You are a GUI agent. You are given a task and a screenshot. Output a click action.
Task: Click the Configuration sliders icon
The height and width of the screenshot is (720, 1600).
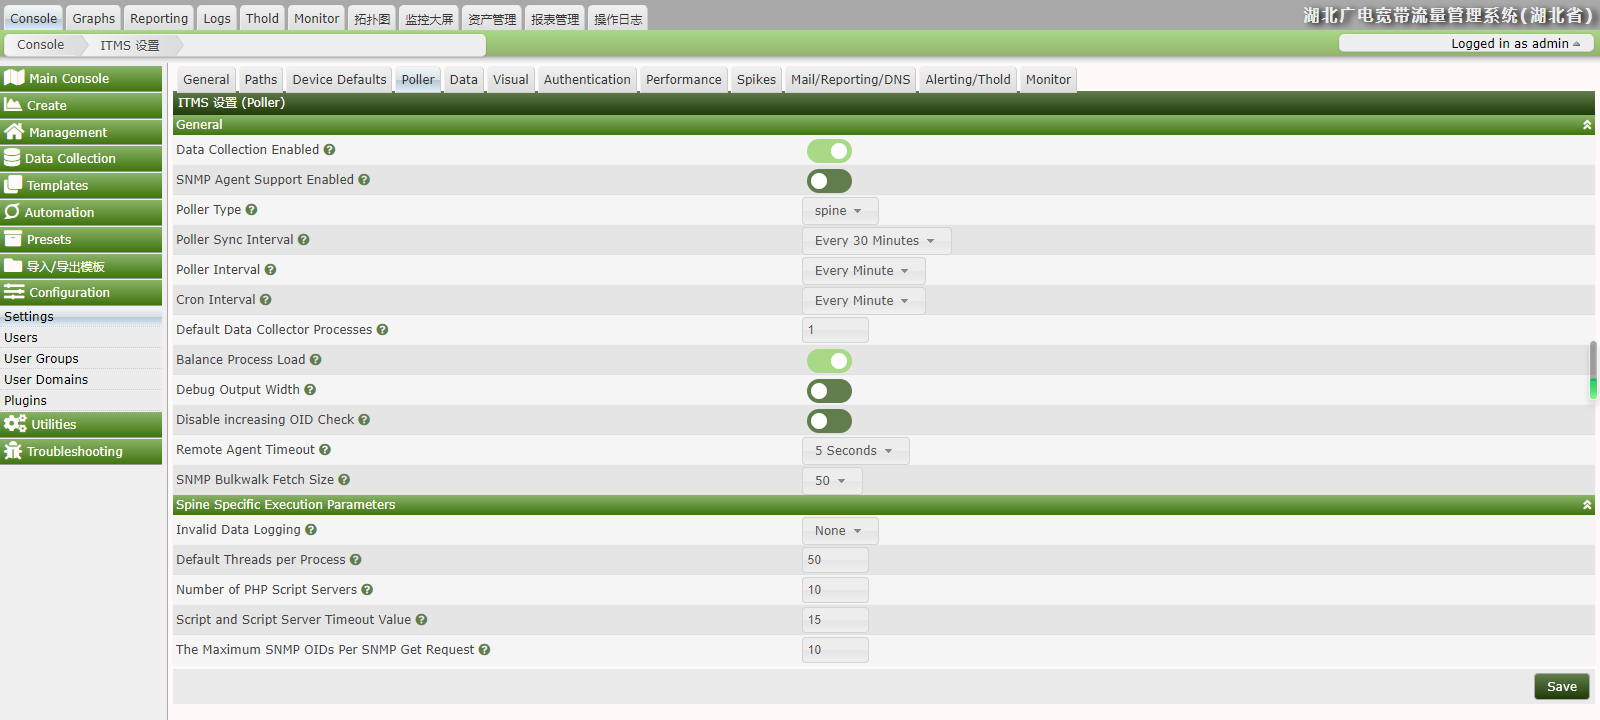[14, 292]
